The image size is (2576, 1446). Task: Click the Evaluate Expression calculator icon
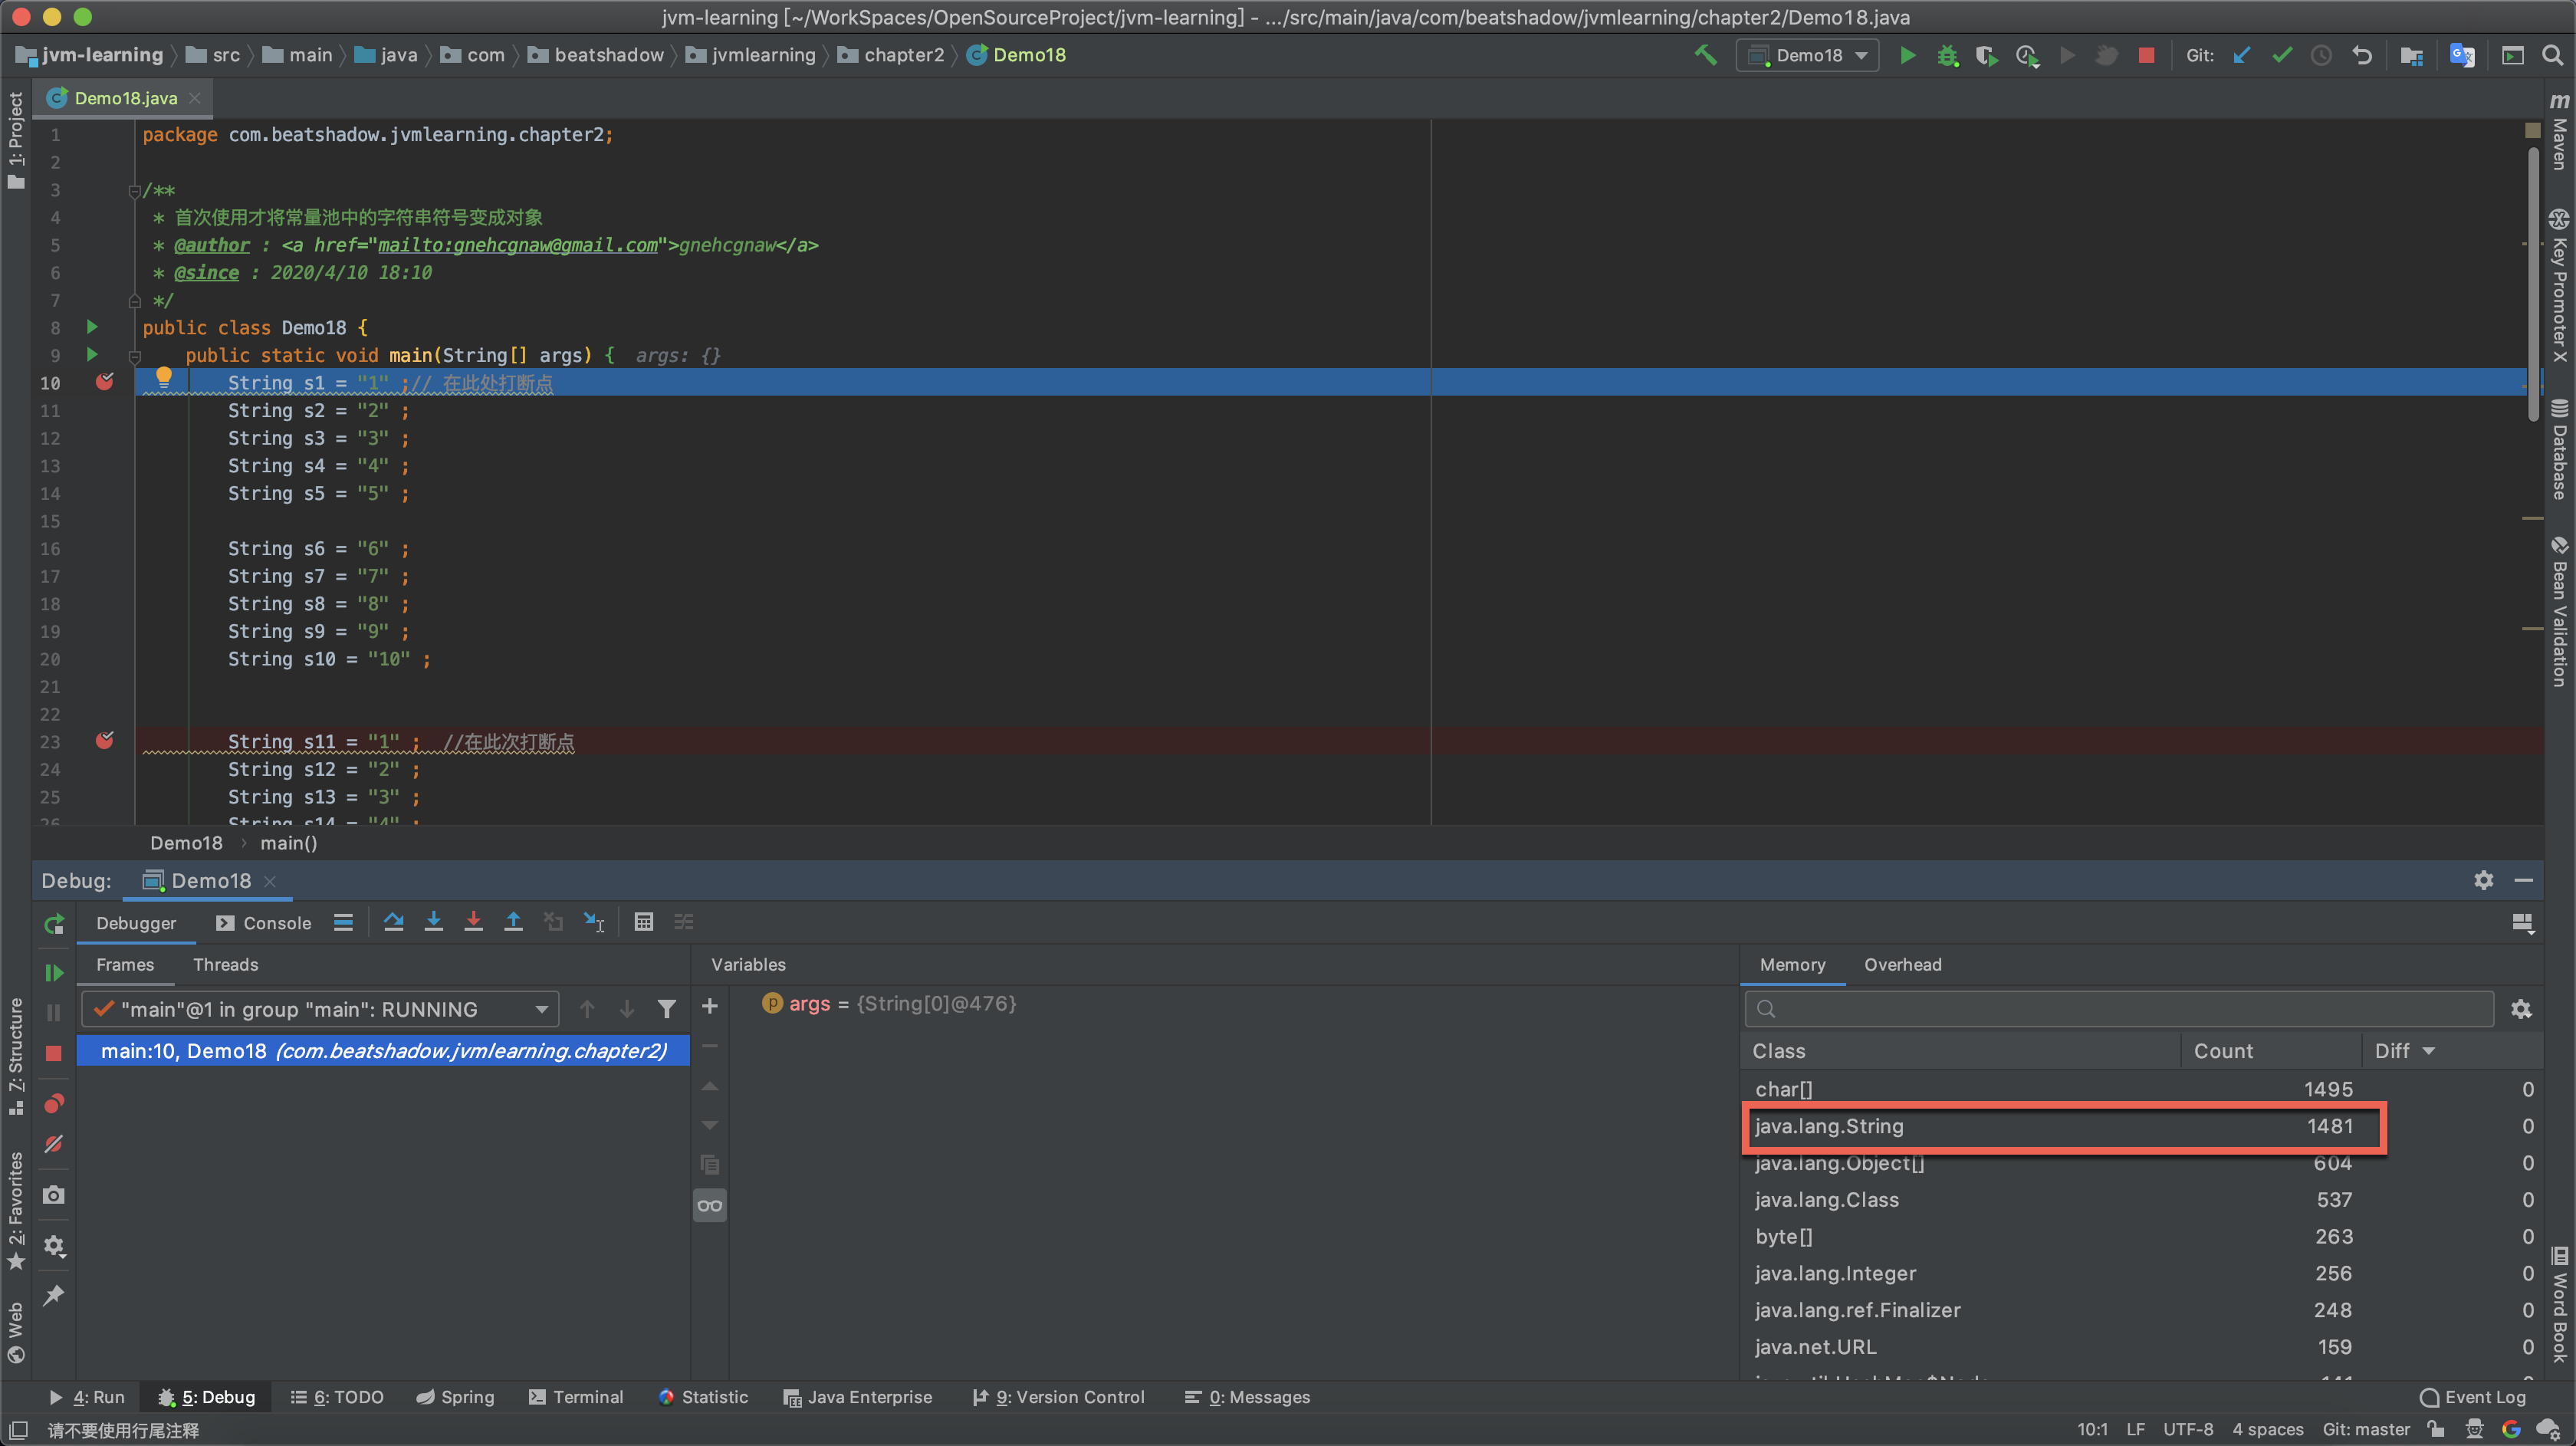pyautogui.click(x=643, y=922)
